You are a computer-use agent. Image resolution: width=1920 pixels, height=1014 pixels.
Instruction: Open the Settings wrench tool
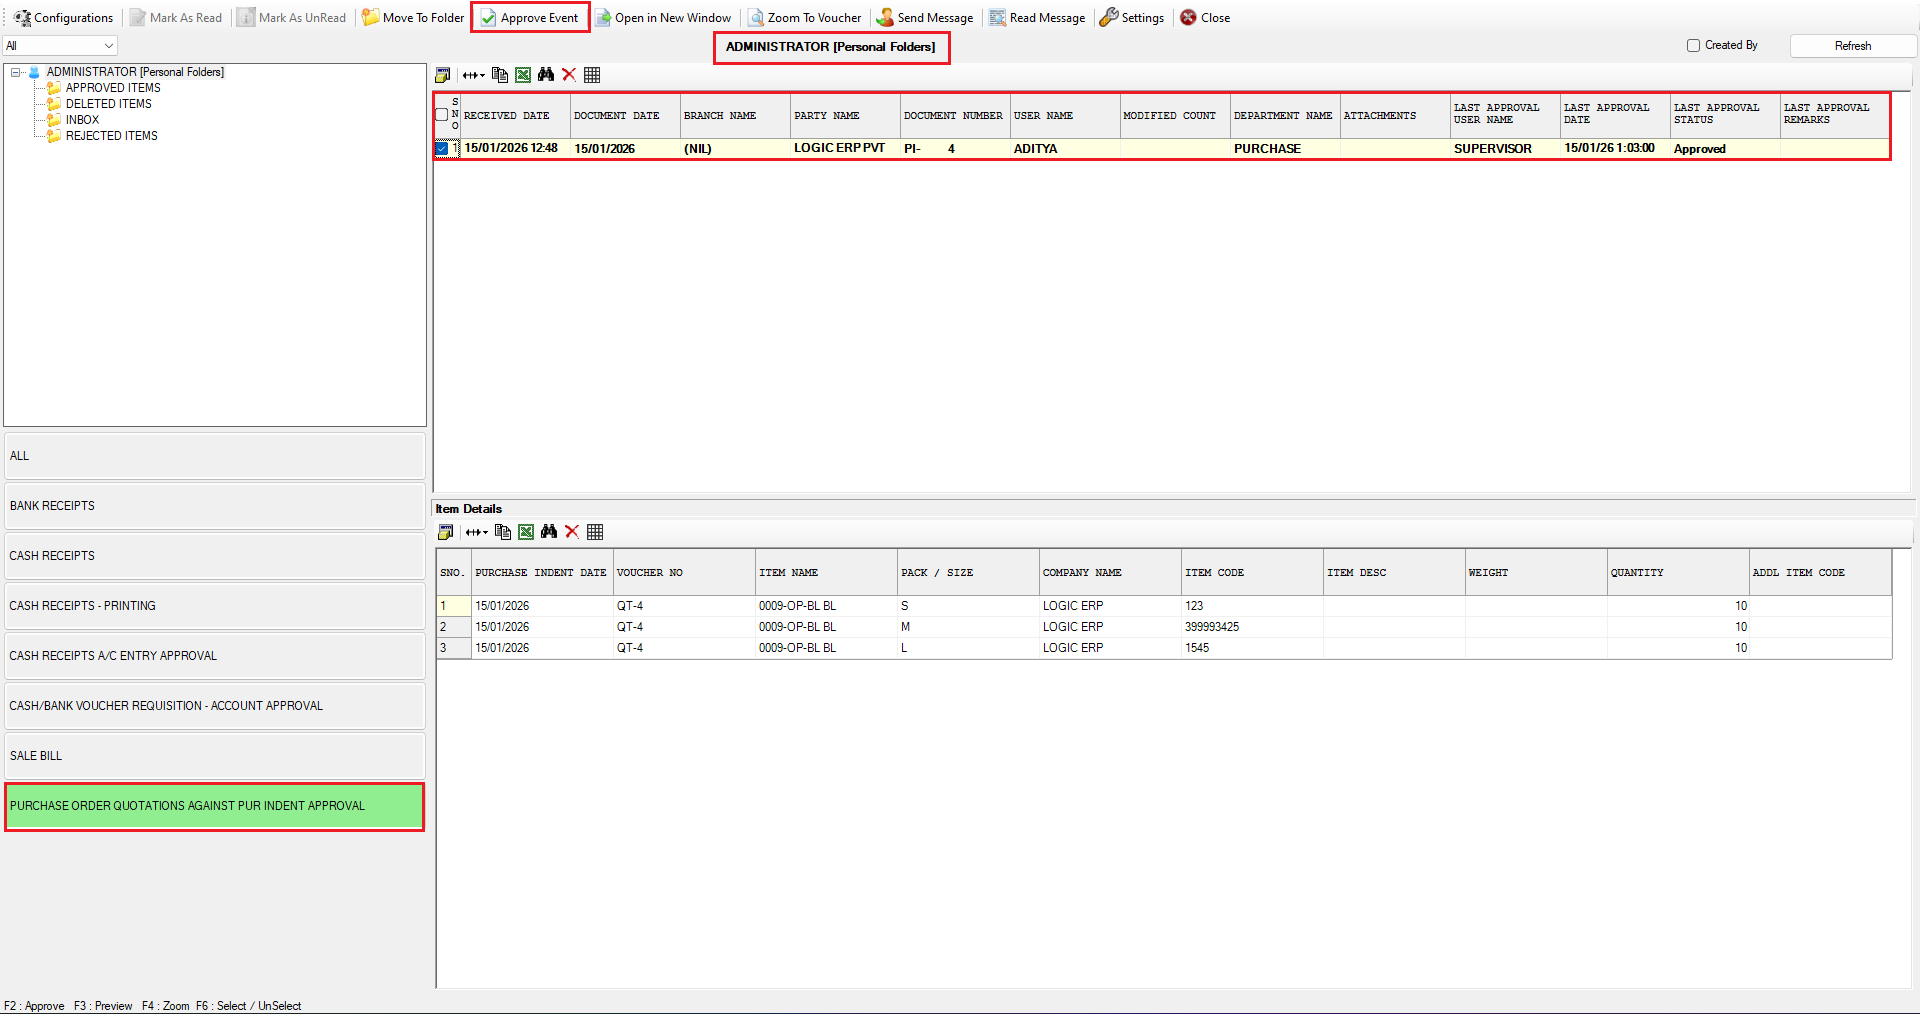[1132, 18]
